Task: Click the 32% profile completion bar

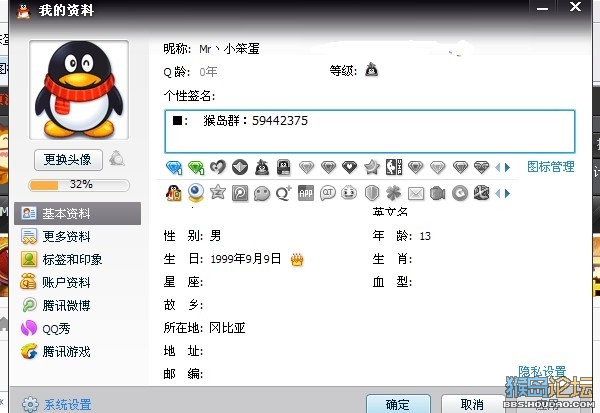Action: coord(79,185)
